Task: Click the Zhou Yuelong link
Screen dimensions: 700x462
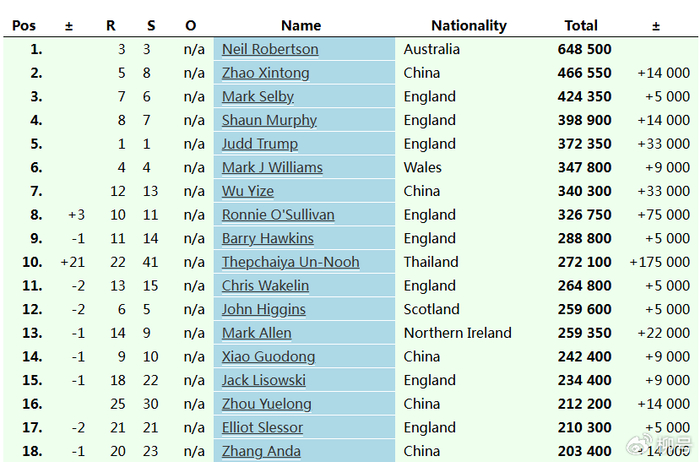Action: coord(266,404)
